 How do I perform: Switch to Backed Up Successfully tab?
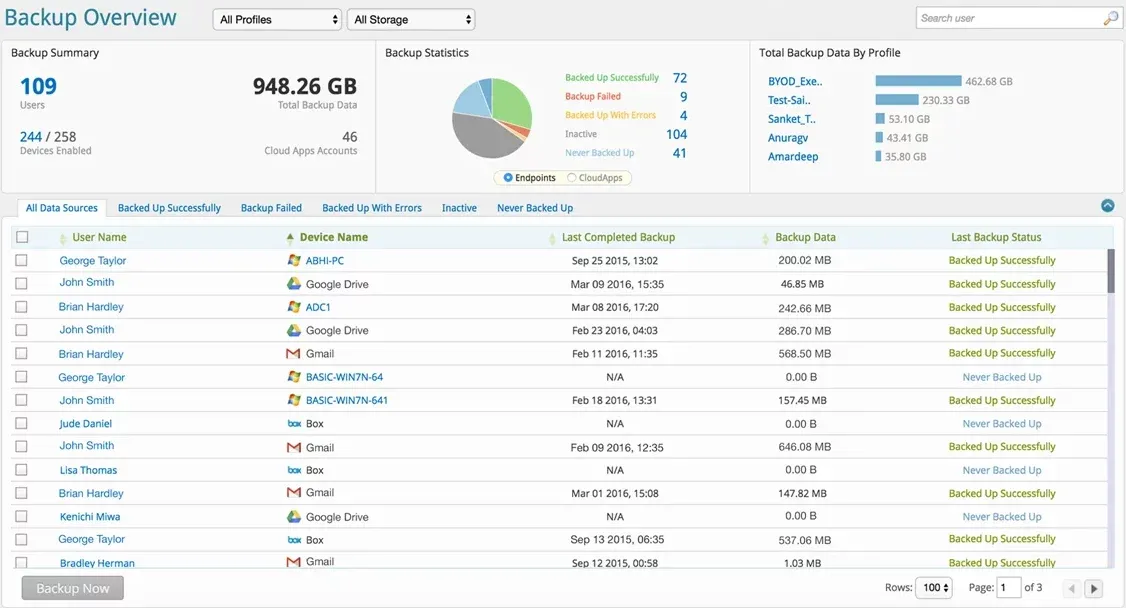click(x=169, y=208)
